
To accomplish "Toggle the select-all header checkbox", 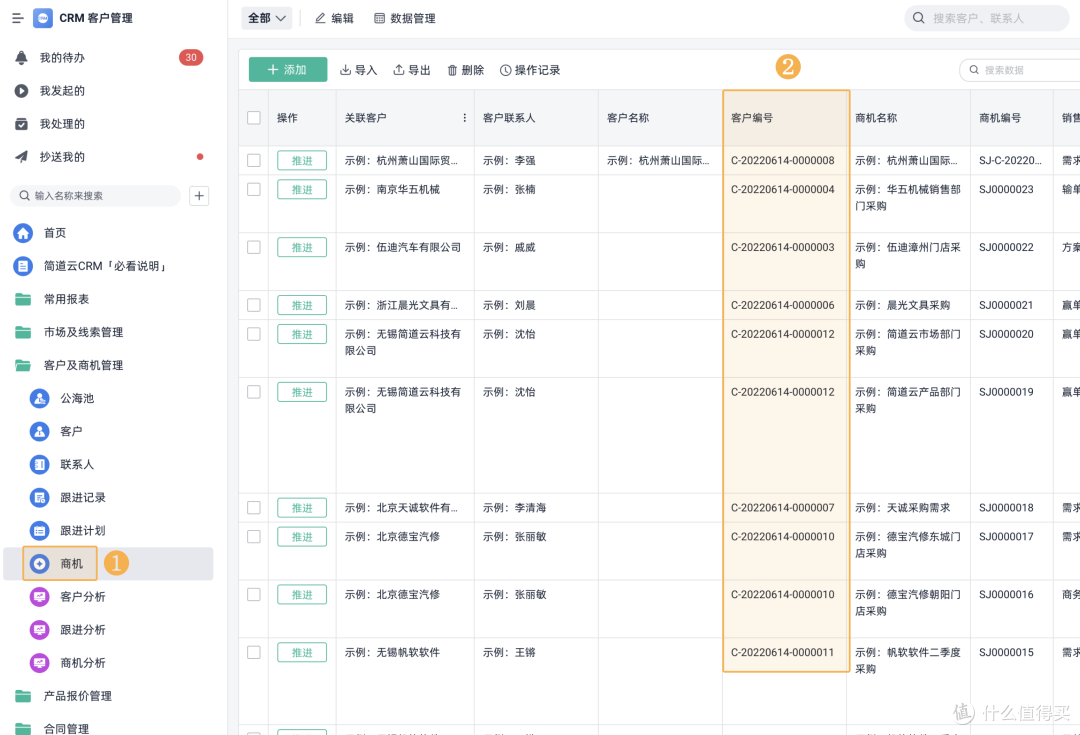I will (253, 118).
